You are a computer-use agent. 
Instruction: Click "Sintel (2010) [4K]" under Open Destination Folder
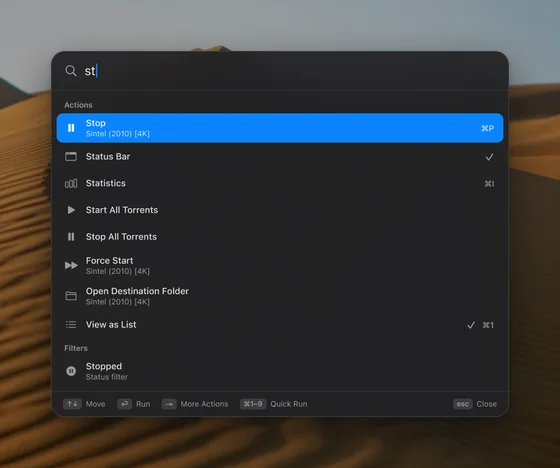pos(118,302)
